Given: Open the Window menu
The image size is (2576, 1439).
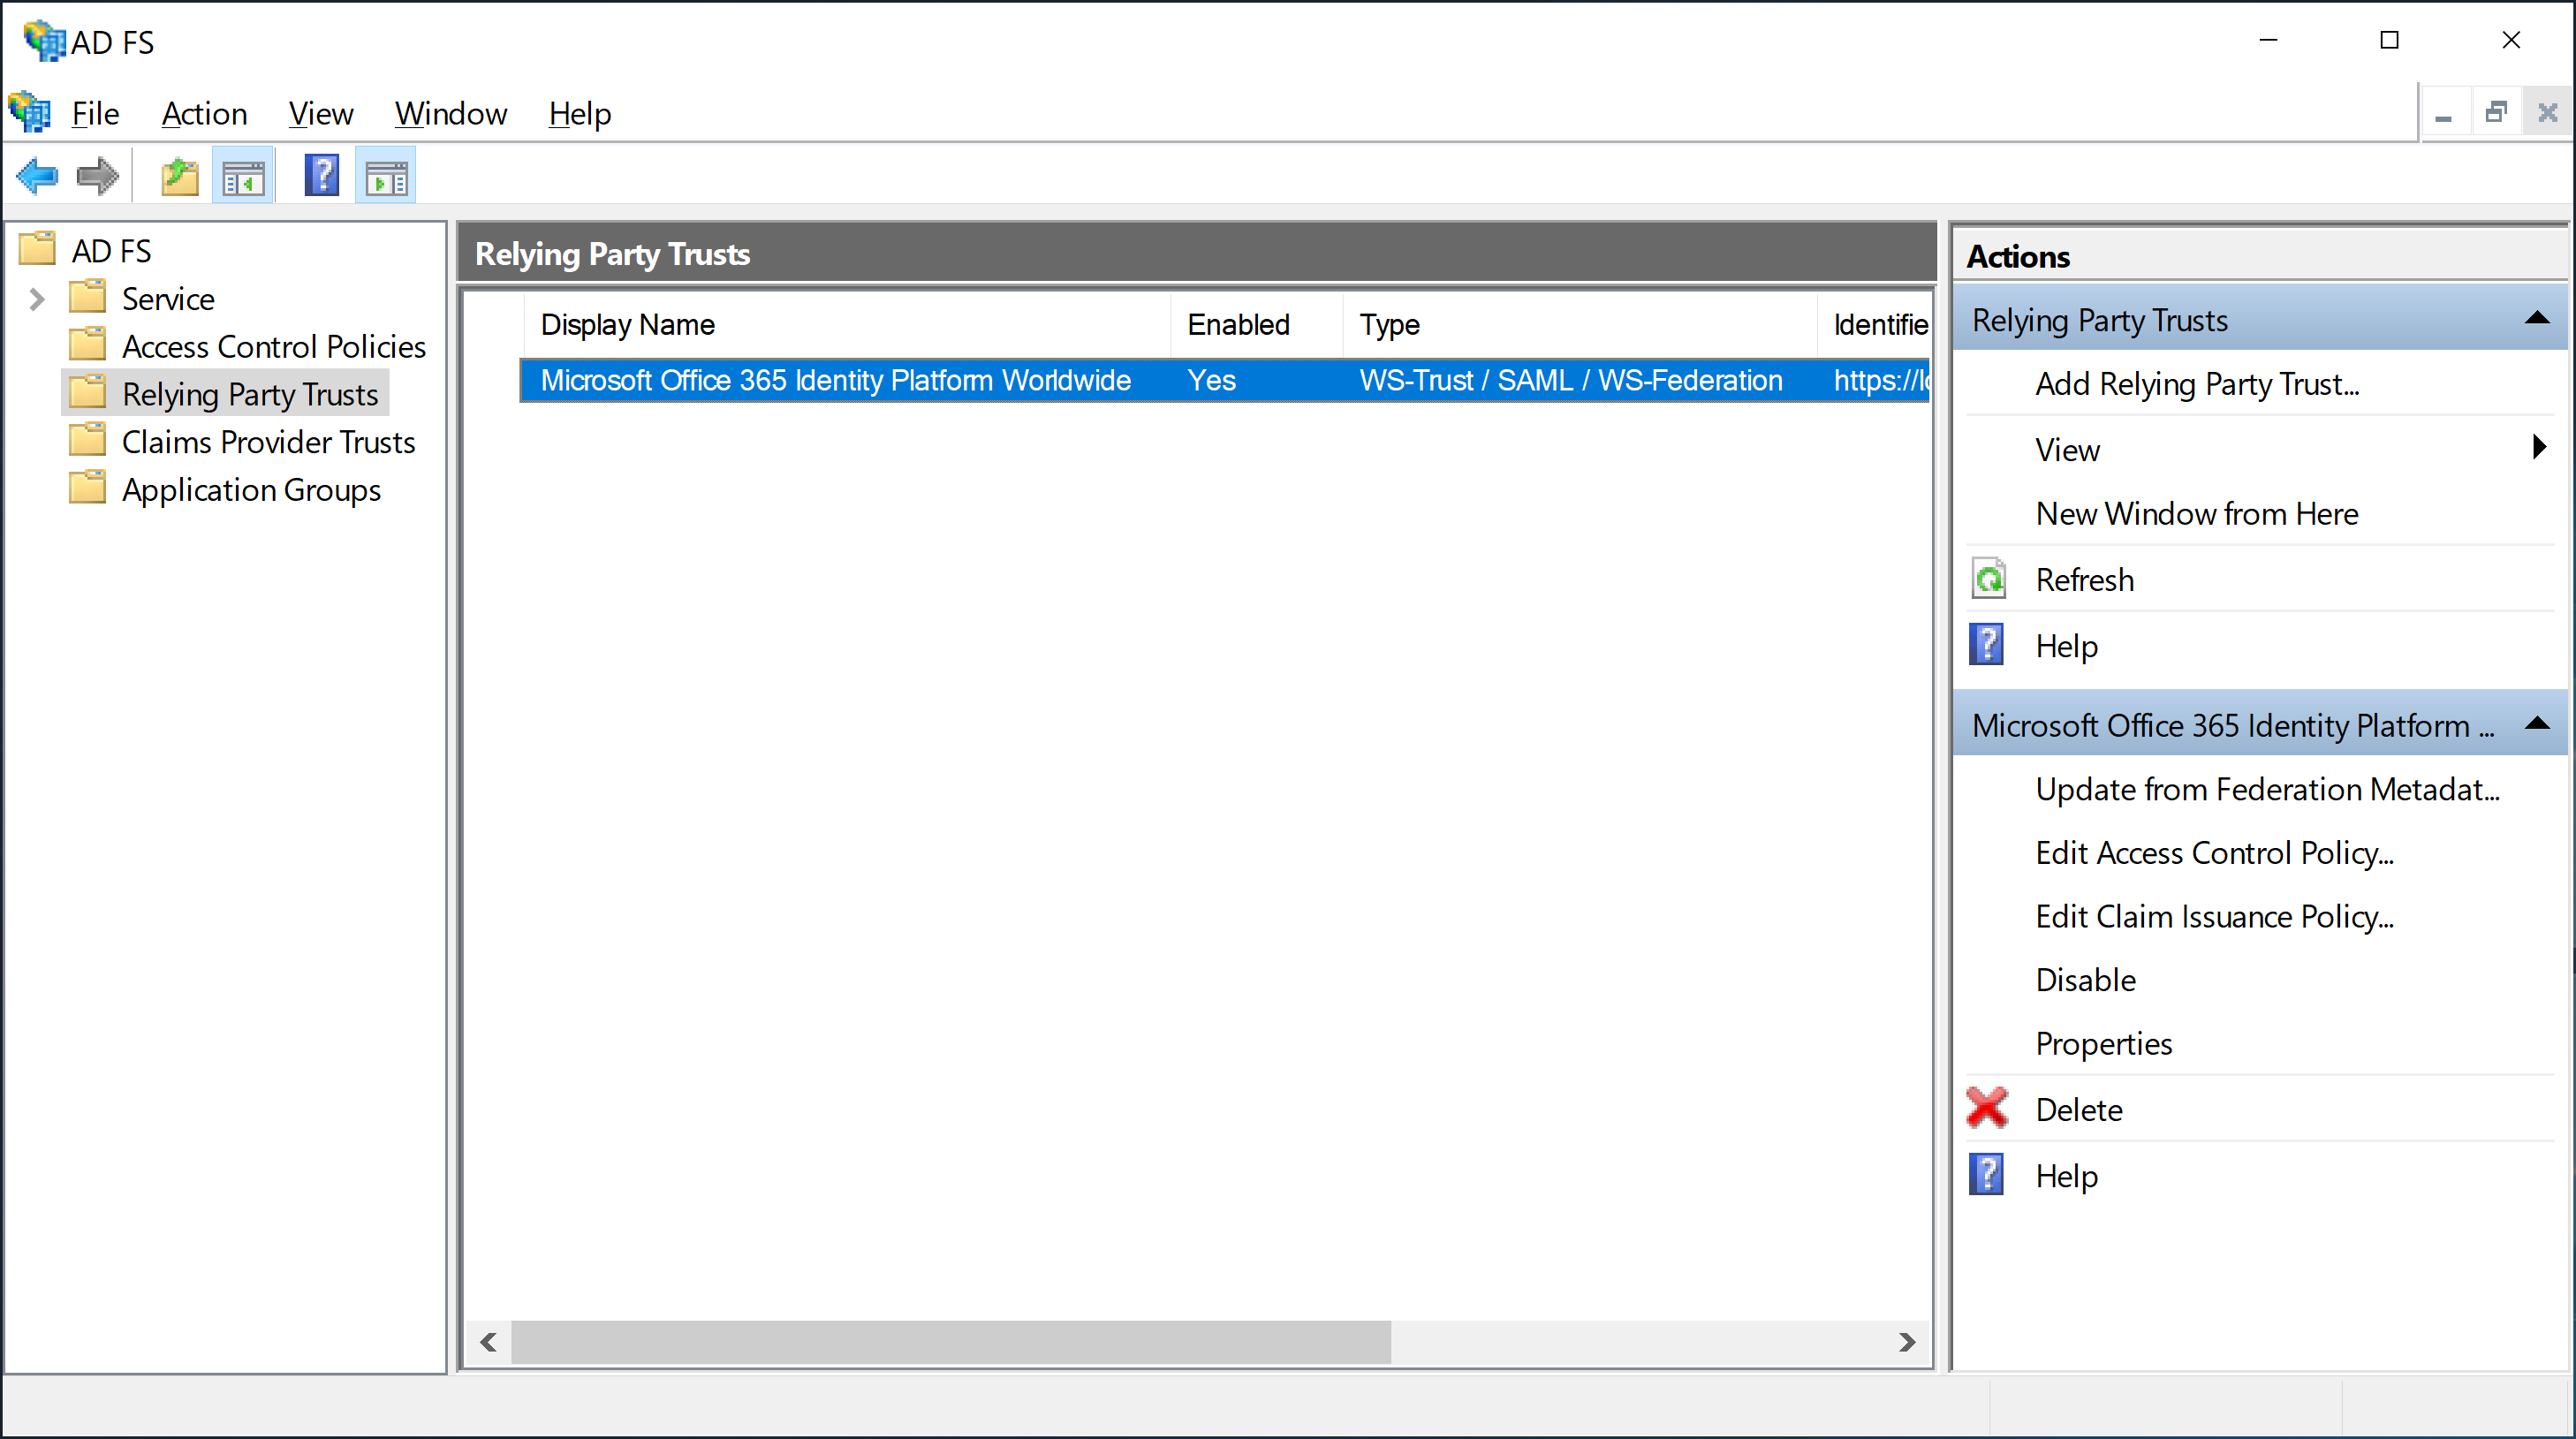Looking at the screenshot, I should (x=450, y=114).
